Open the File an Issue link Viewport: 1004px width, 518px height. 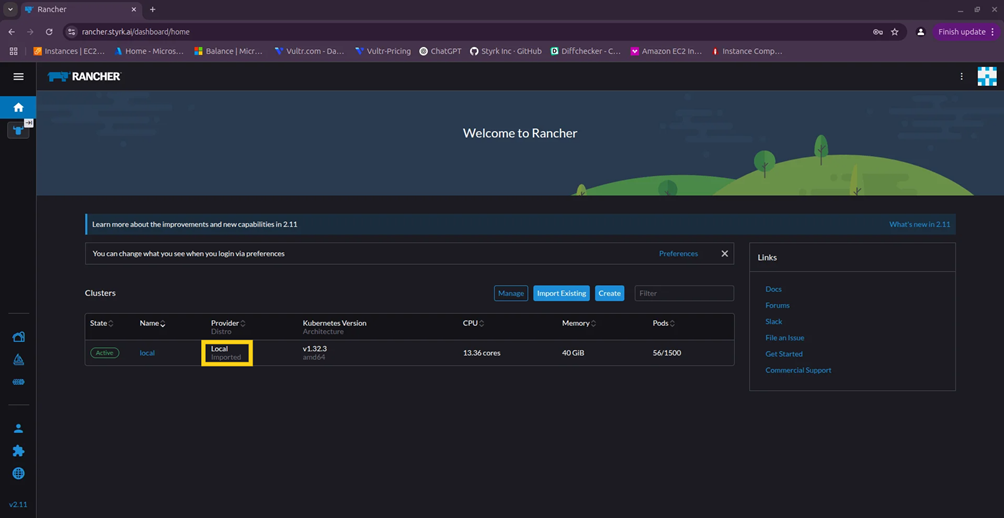784,337
